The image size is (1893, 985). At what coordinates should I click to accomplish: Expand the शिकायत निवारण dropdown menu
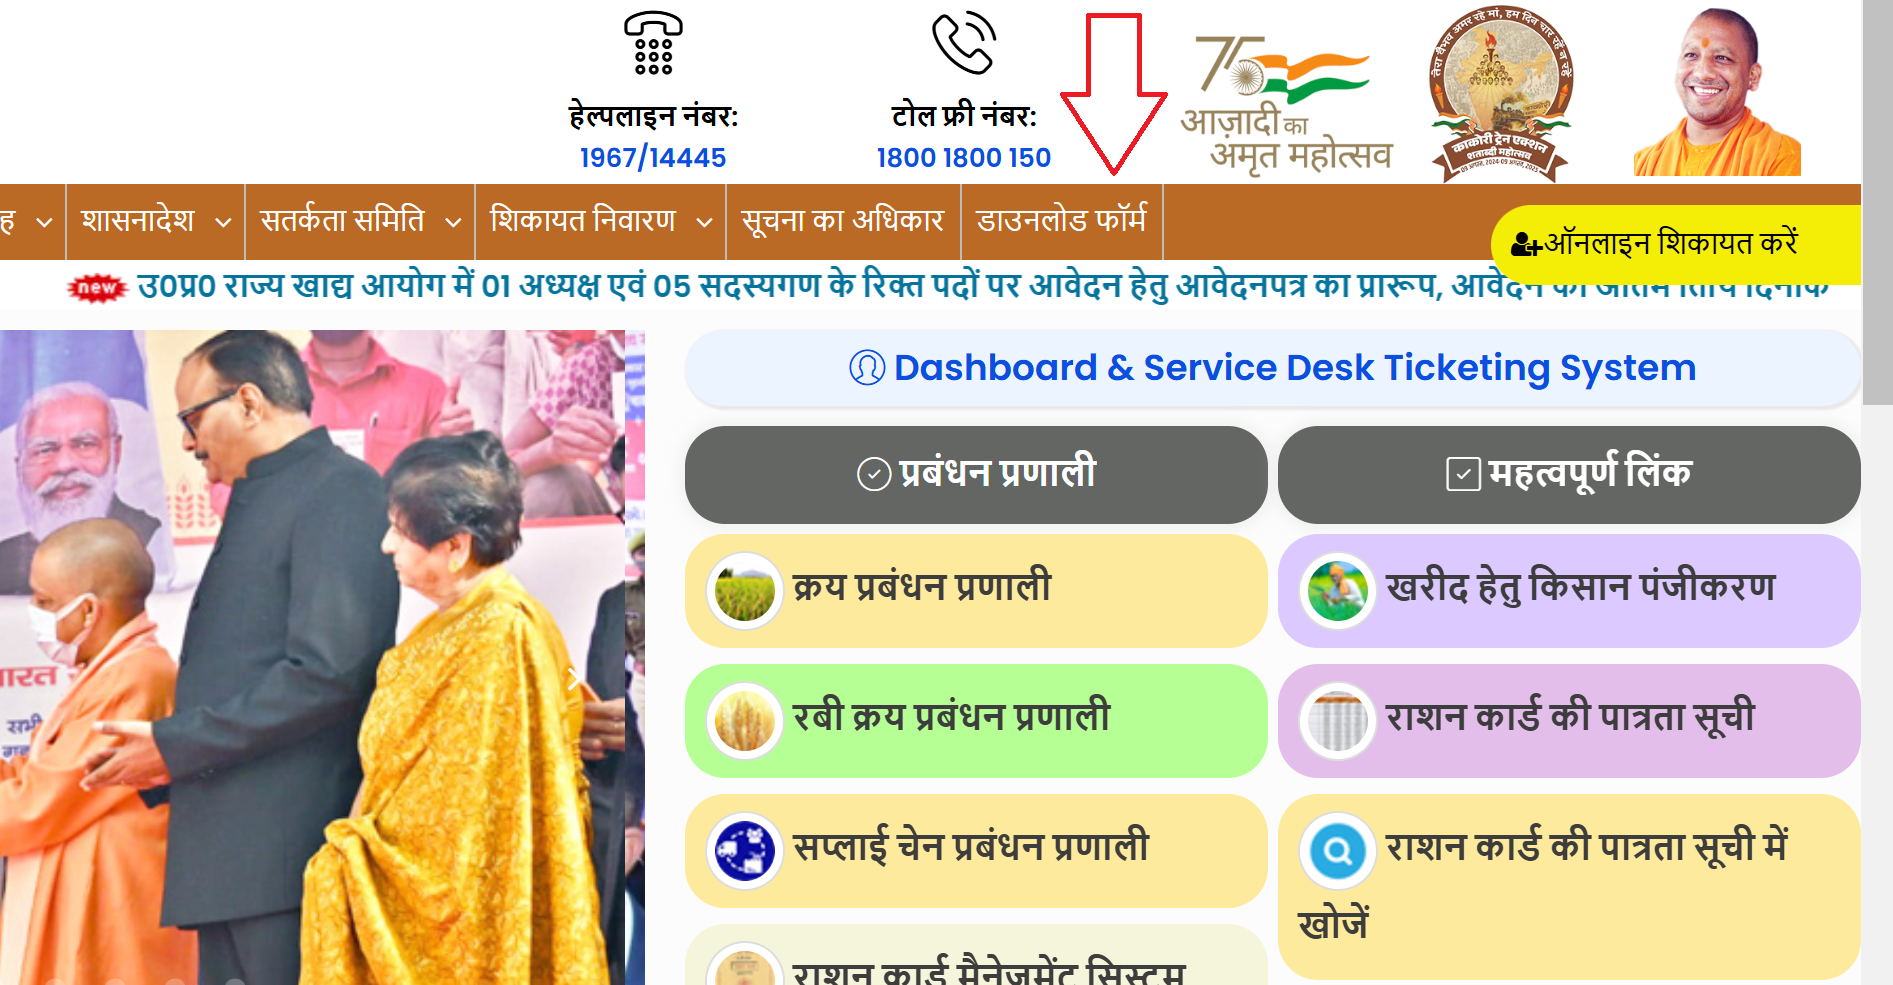601,221
